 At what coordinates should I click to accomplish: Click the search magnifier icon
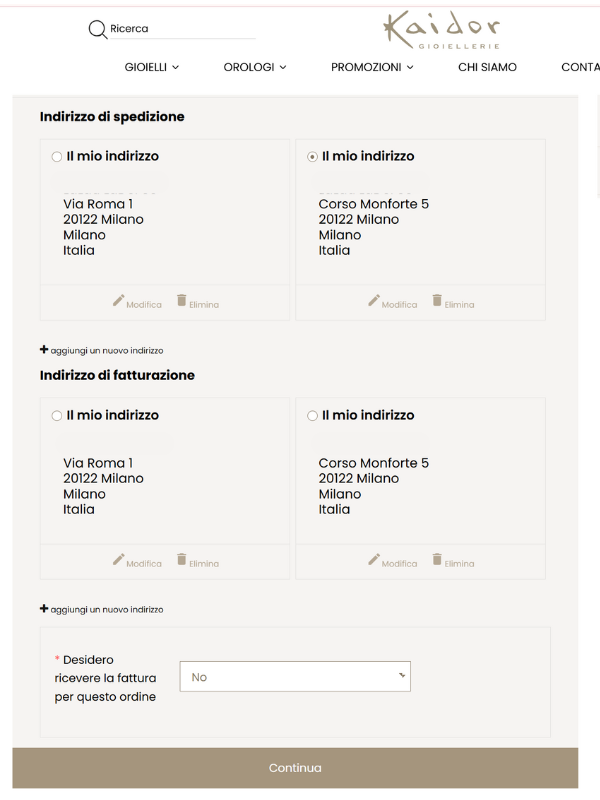click(97, 29)
